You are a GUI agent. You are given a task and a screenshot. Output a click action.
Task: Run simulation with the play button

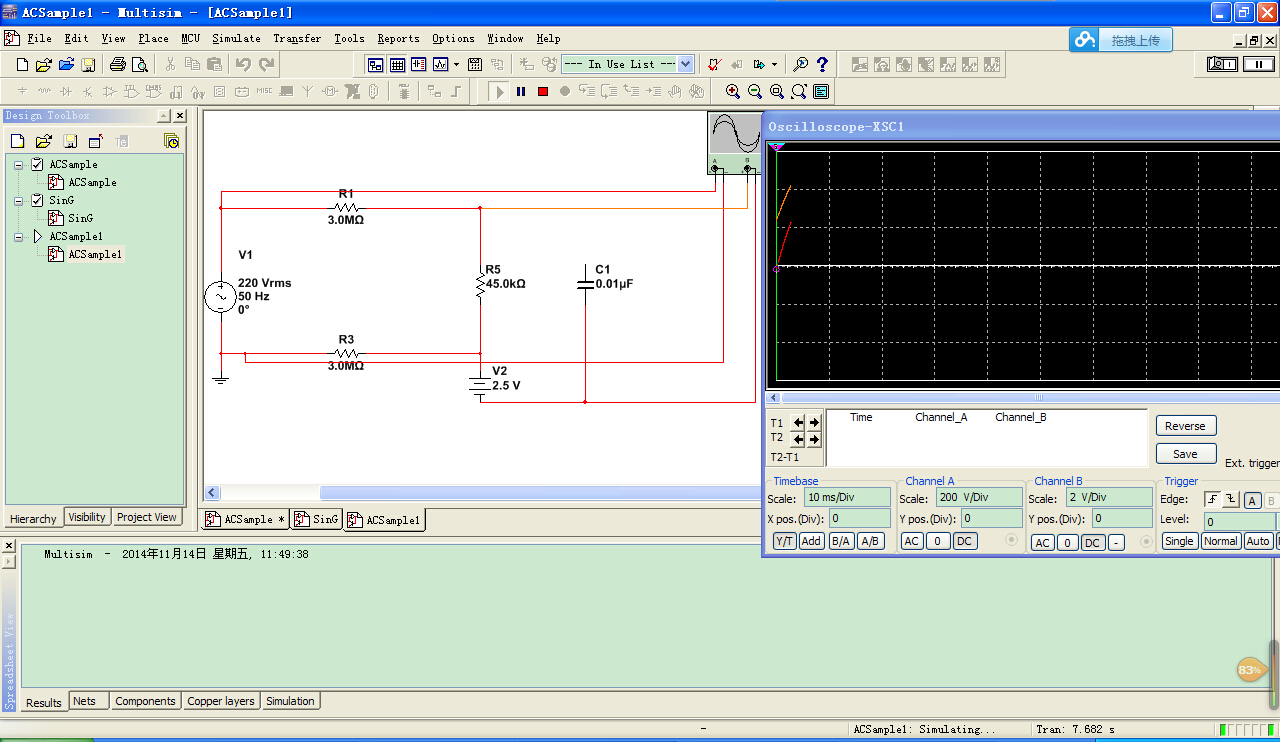[499, 91]
